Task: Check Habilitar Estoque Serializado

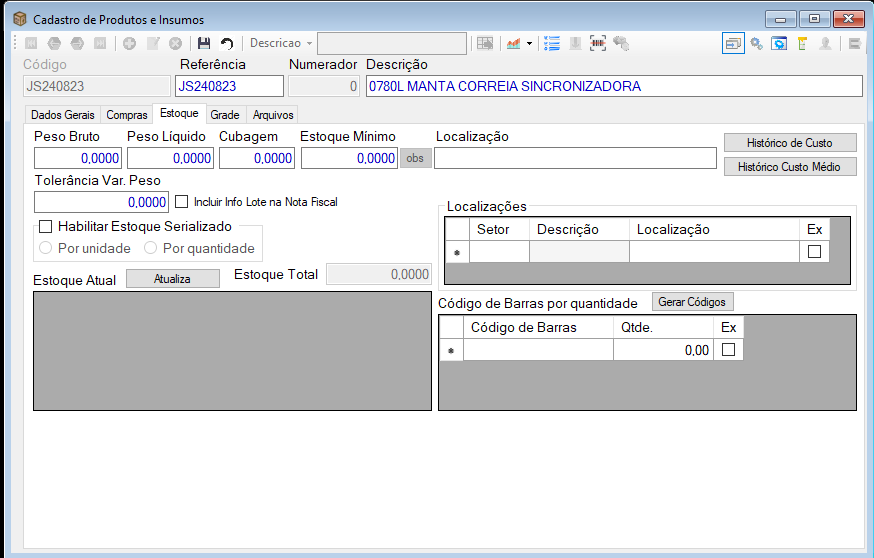Action: pyautogui.click(x=46, y=226)
